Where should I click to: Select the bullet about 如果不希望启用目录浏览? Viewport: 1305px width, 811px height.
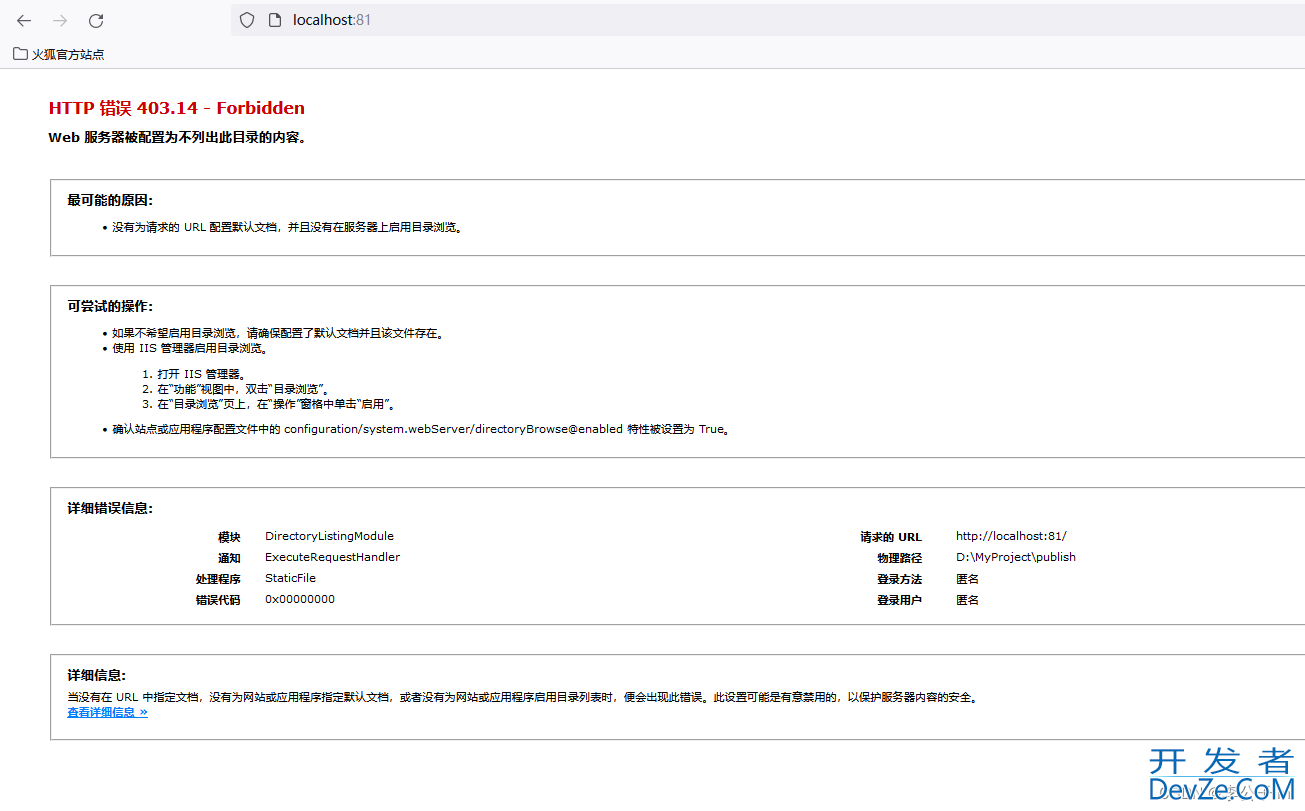point(278,333)
